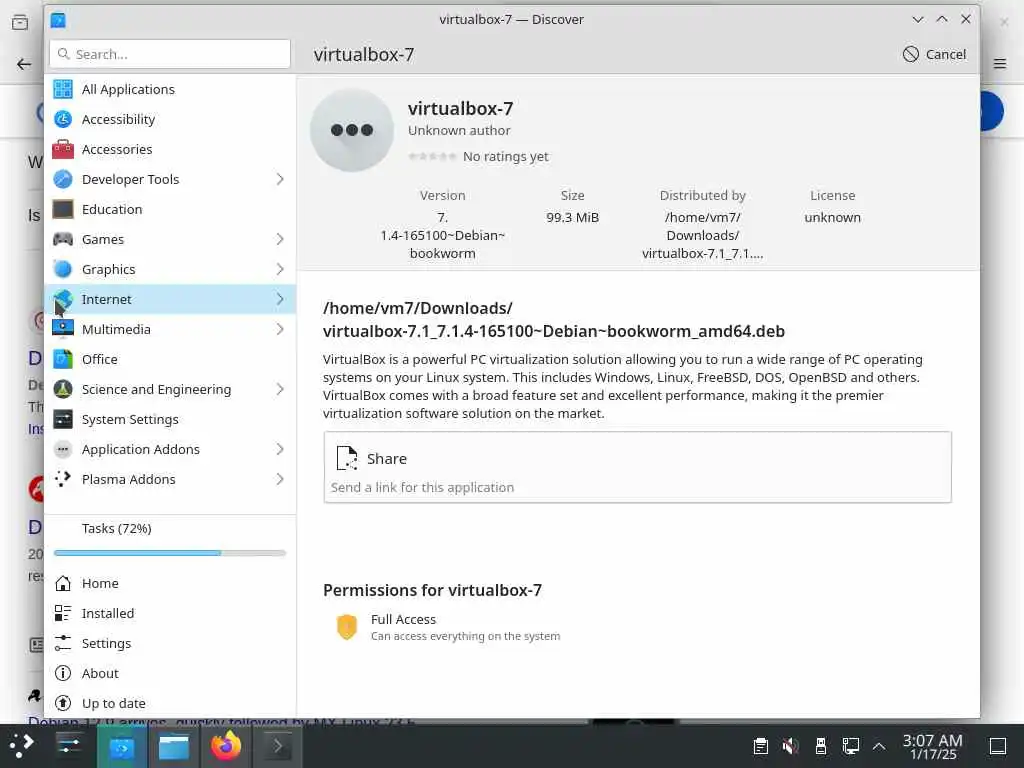Click the Graphics category icon
Viewport: 1024px width, 768px height.
tap(63, 269)
